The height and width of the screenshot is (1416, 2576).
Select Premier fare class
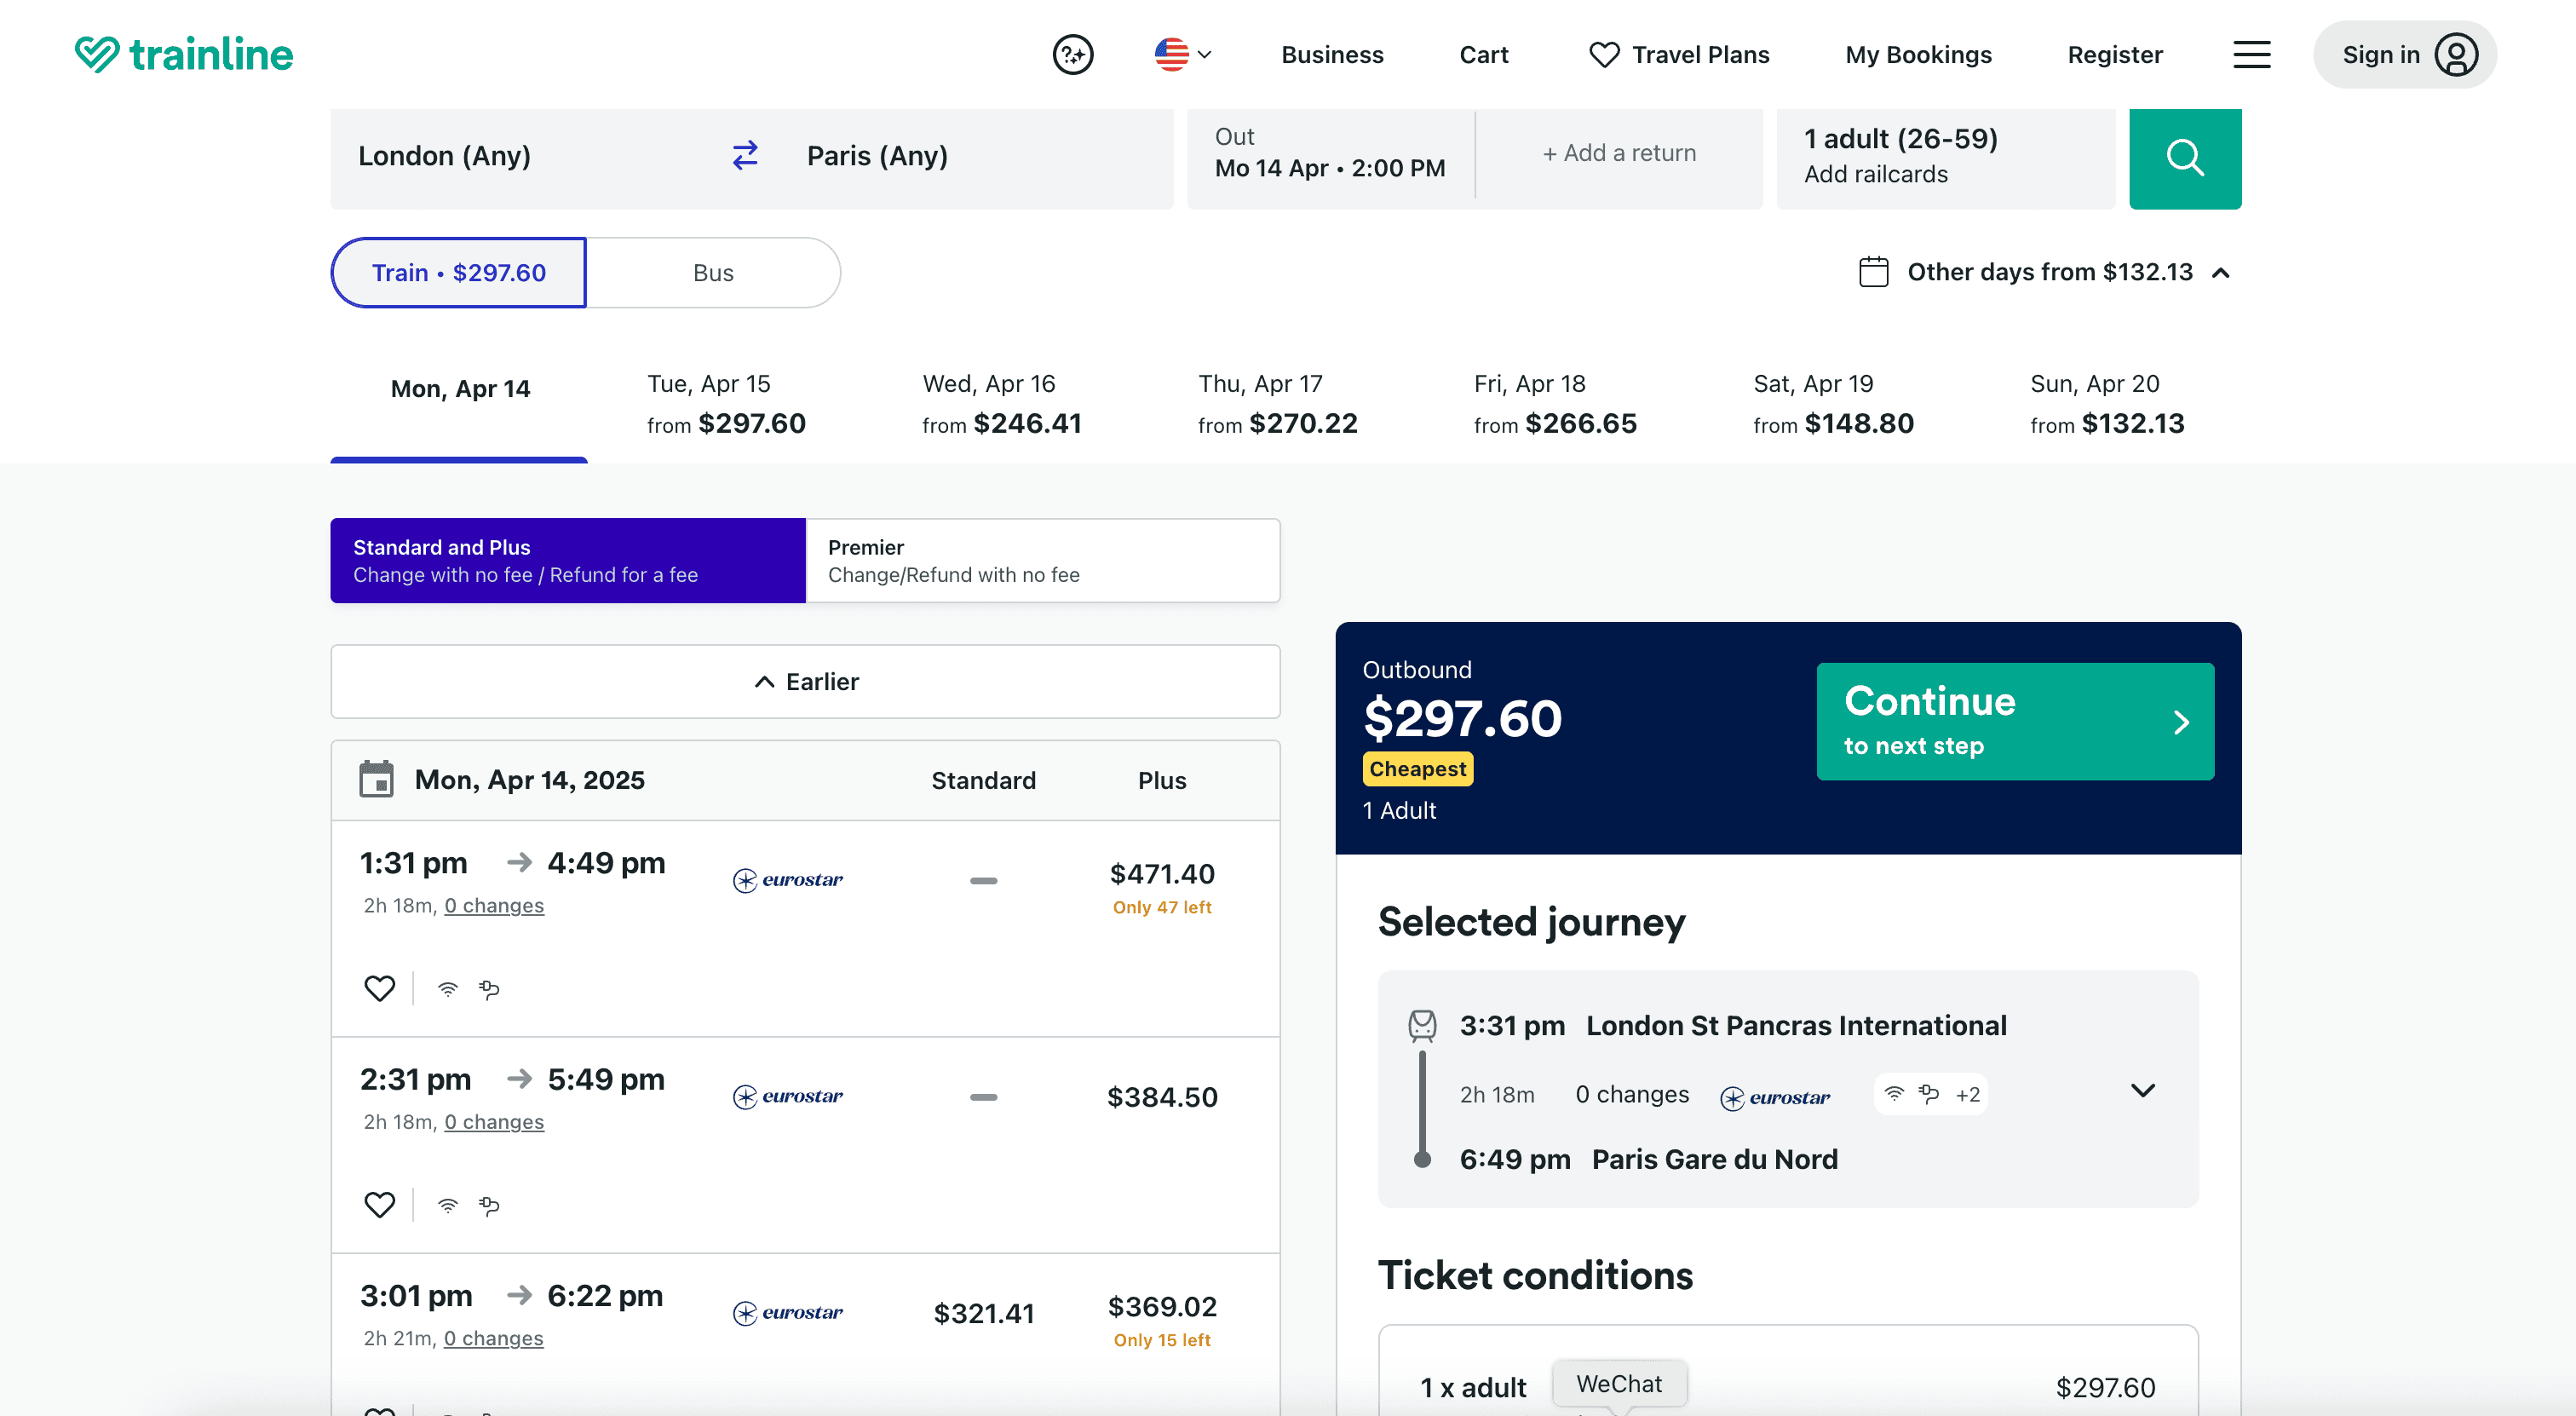click(x=1042, y=560)
